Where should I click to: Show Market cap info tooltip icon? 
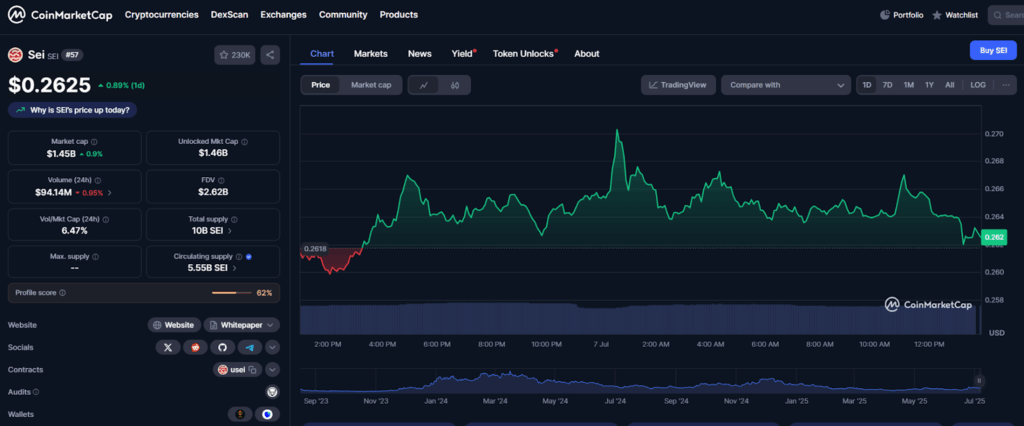(94, 142)
